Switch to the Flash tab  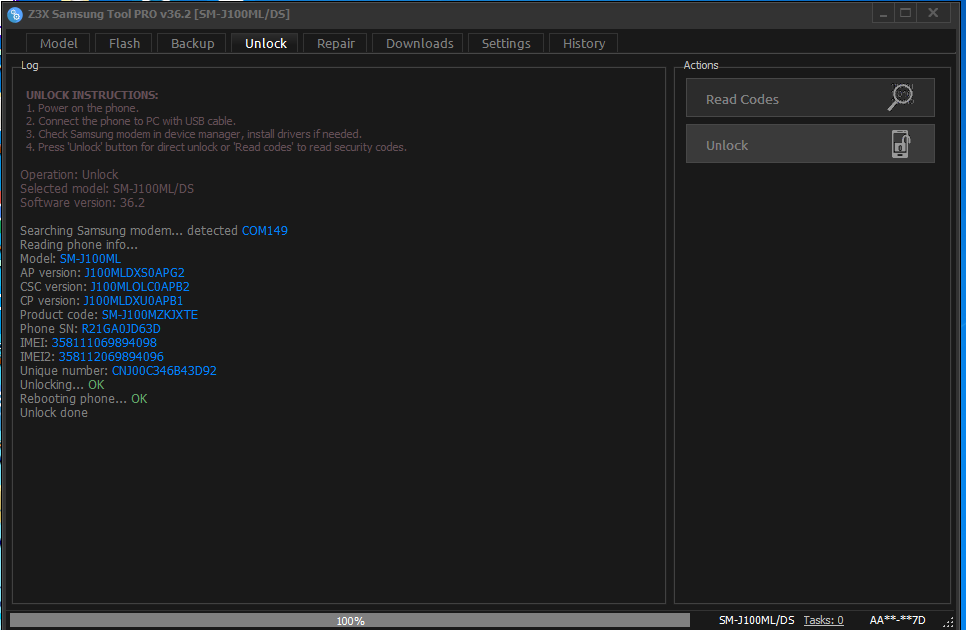point(124,44)
